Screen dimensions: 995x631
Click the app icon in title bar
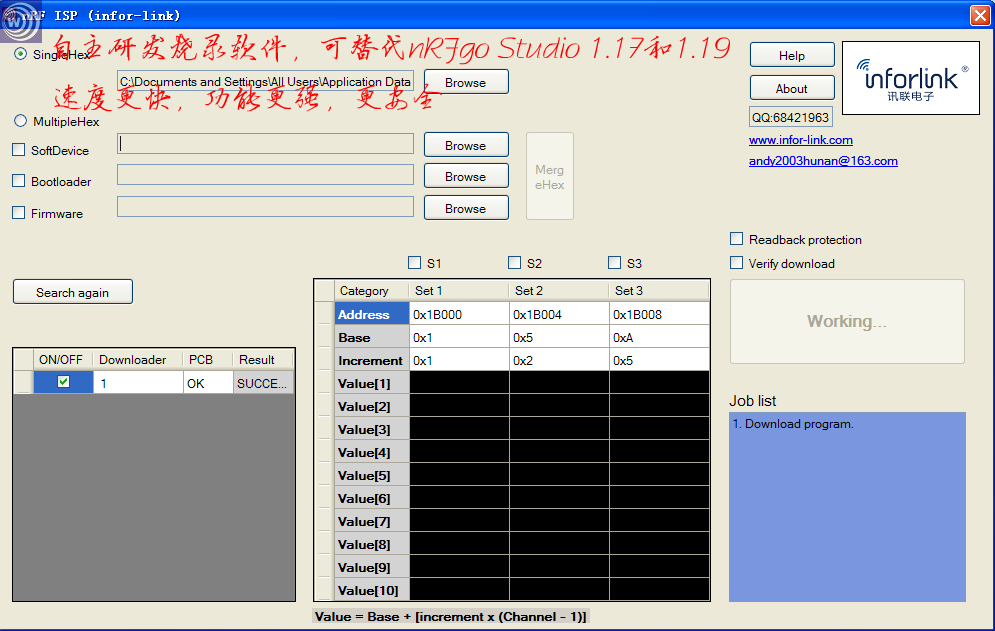[19, 20]
